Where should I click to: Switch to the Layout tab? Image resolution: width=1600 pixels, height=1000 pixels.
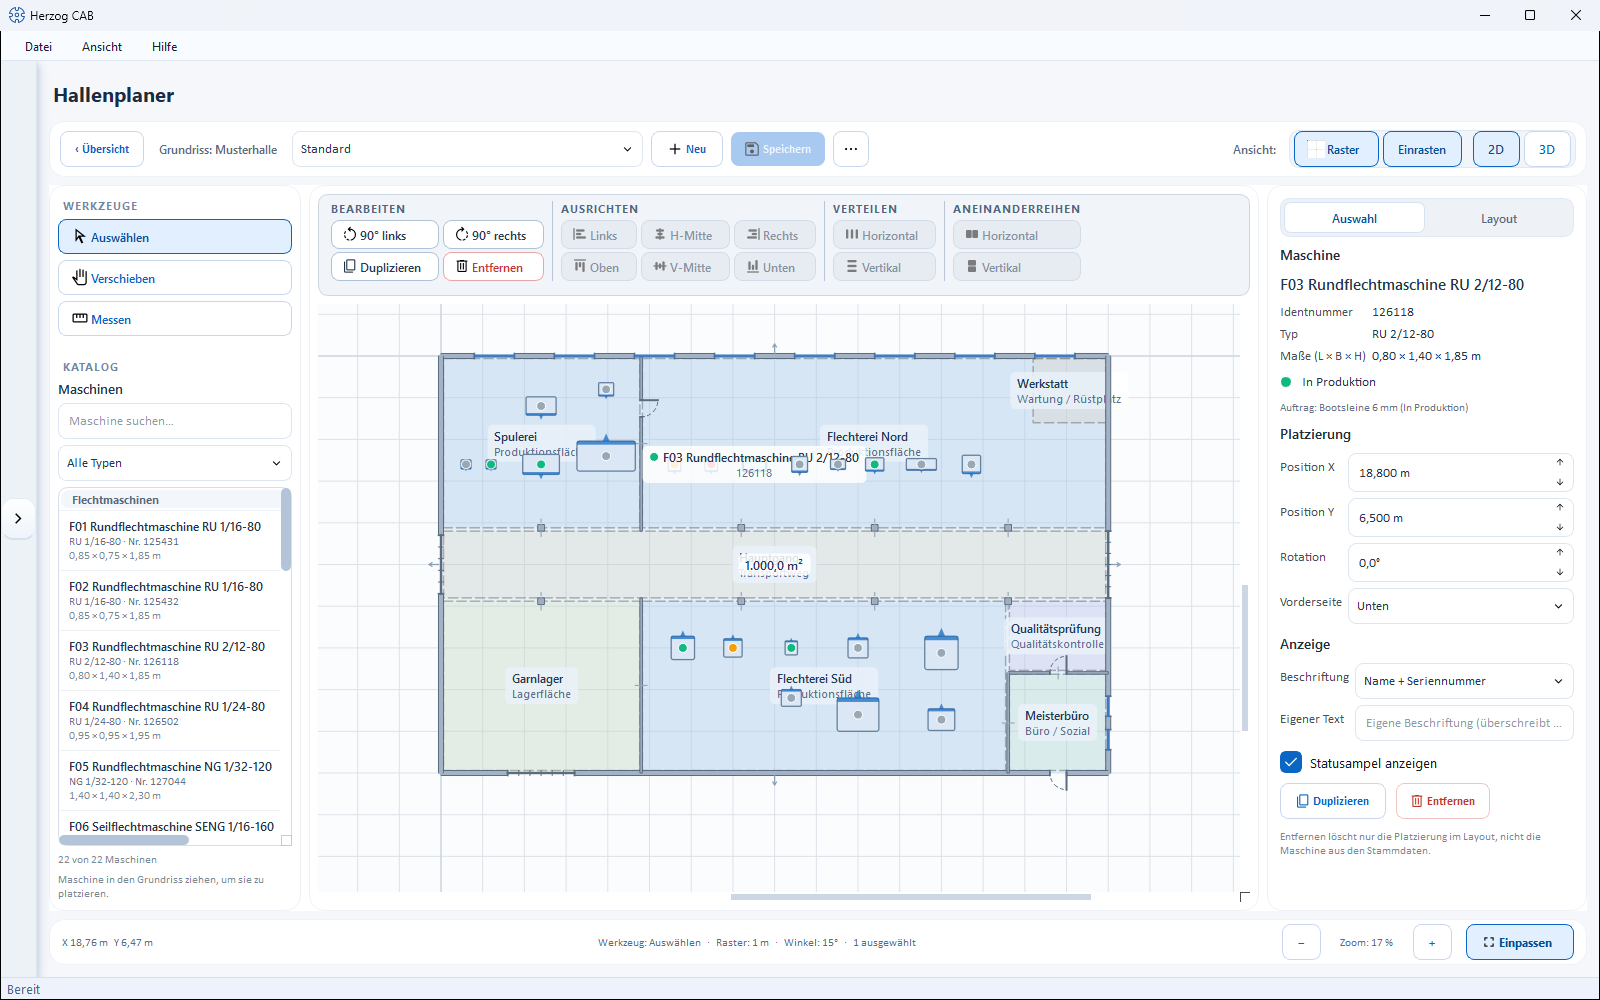tap(1498, 218)
